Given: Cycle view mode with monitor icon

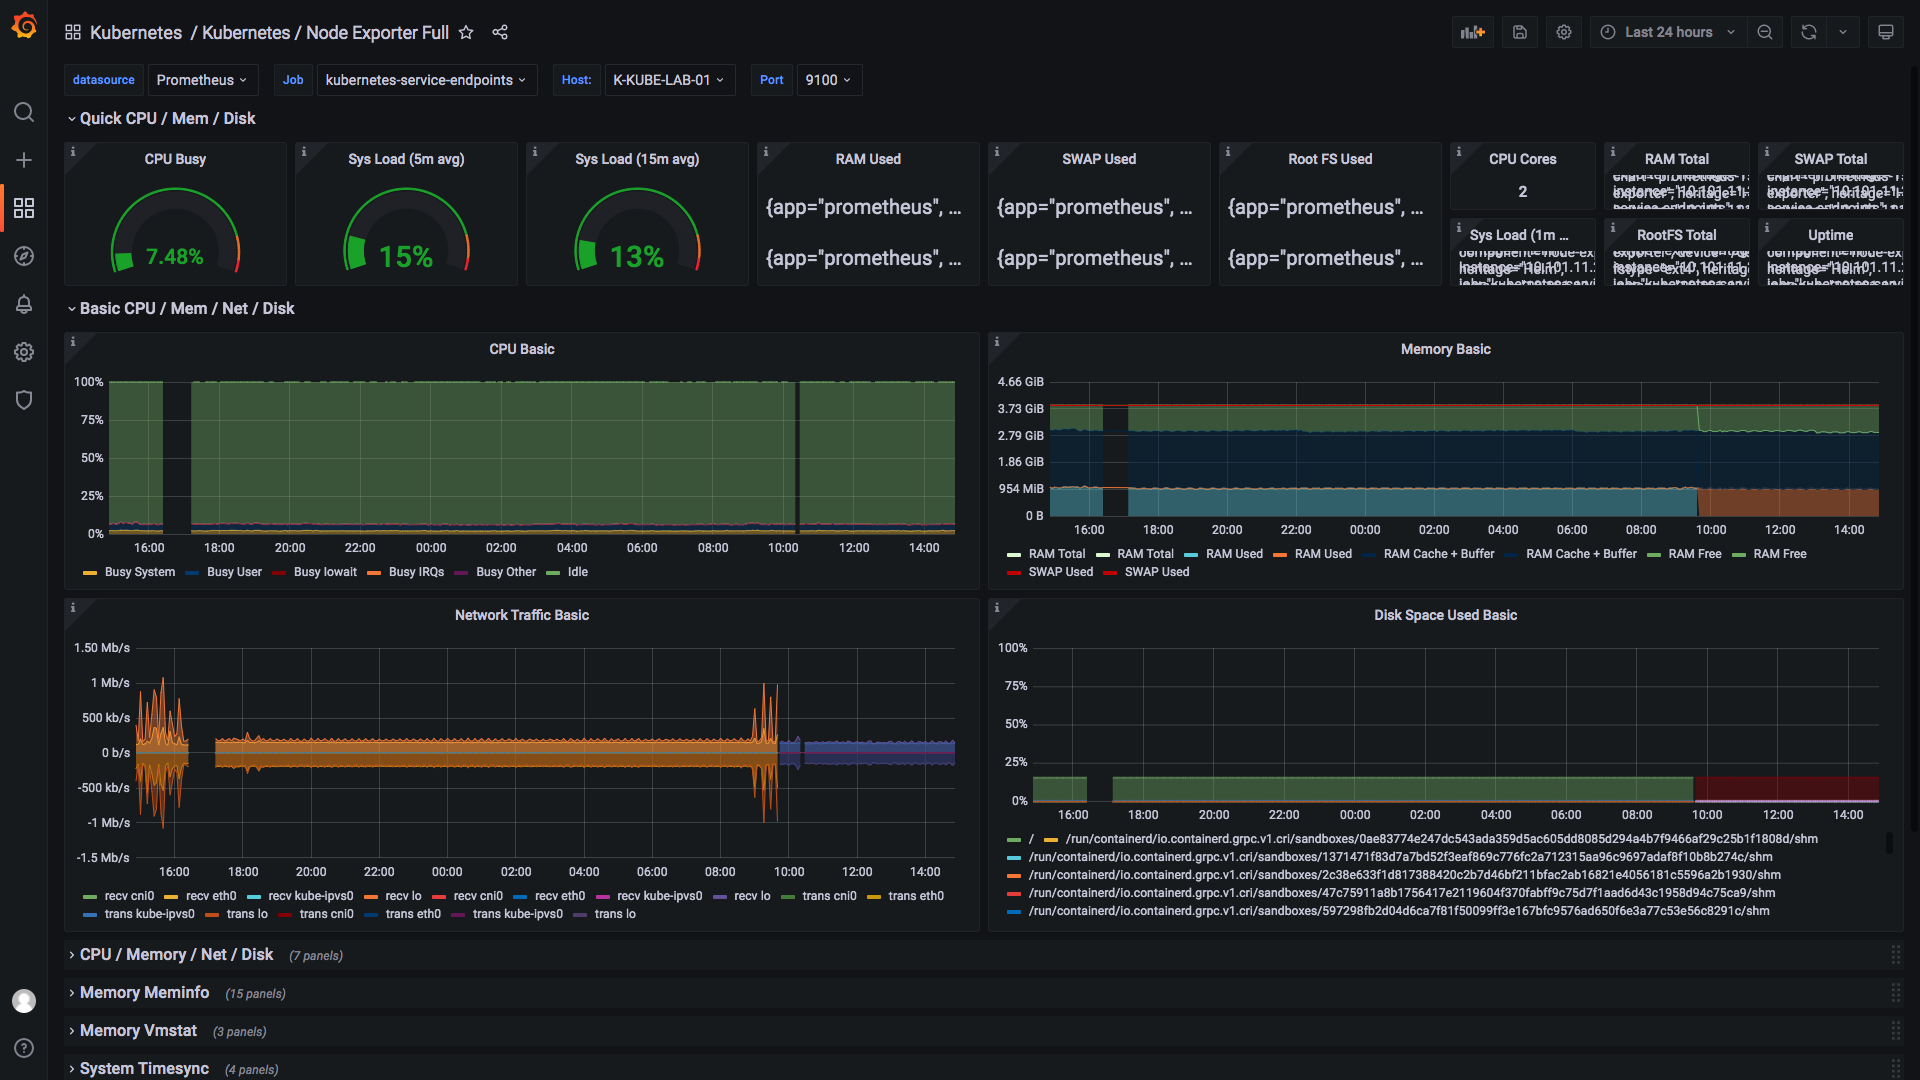Looking at the screenshot, I should 1886,32.
